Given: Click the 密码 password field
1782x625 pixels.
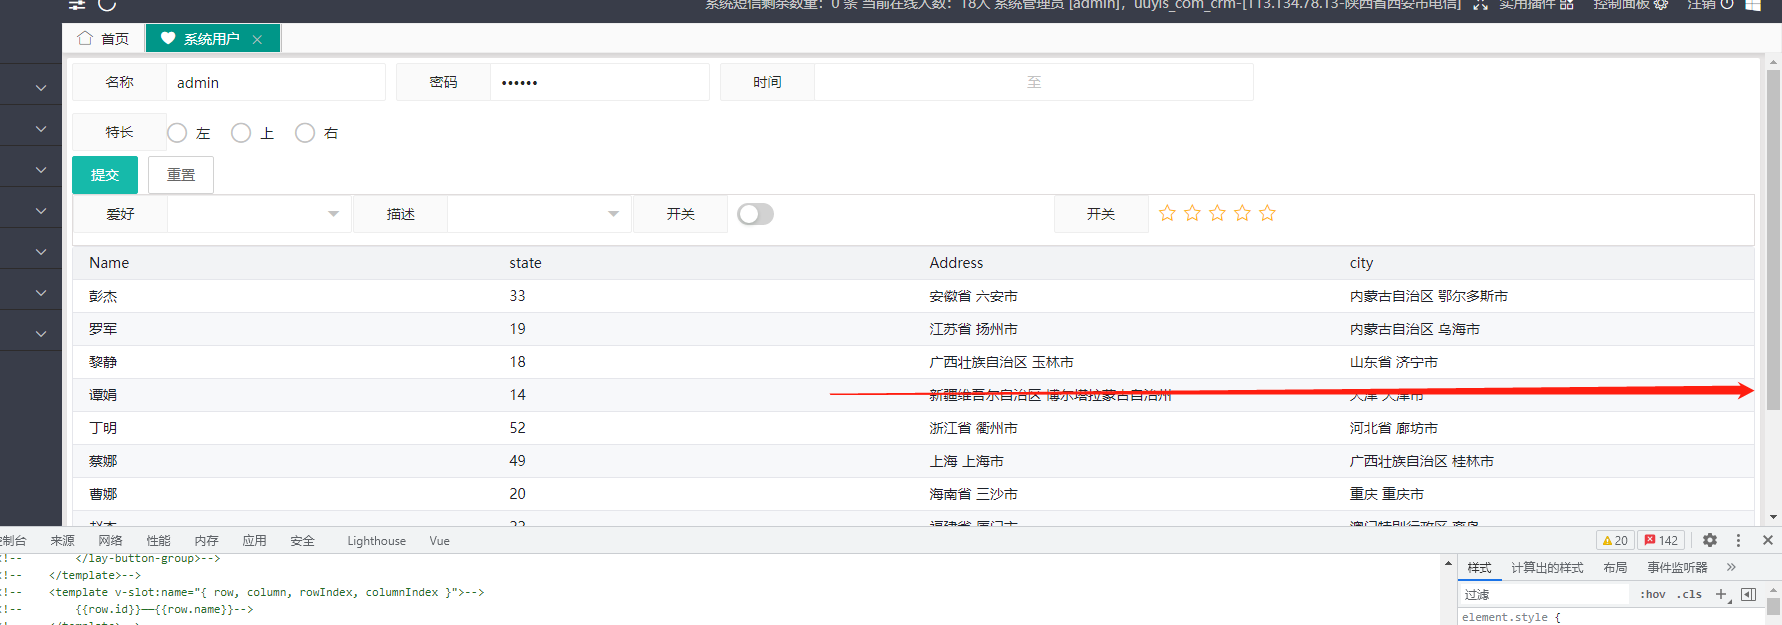Looking at the screenshot, I should point(599,82).
